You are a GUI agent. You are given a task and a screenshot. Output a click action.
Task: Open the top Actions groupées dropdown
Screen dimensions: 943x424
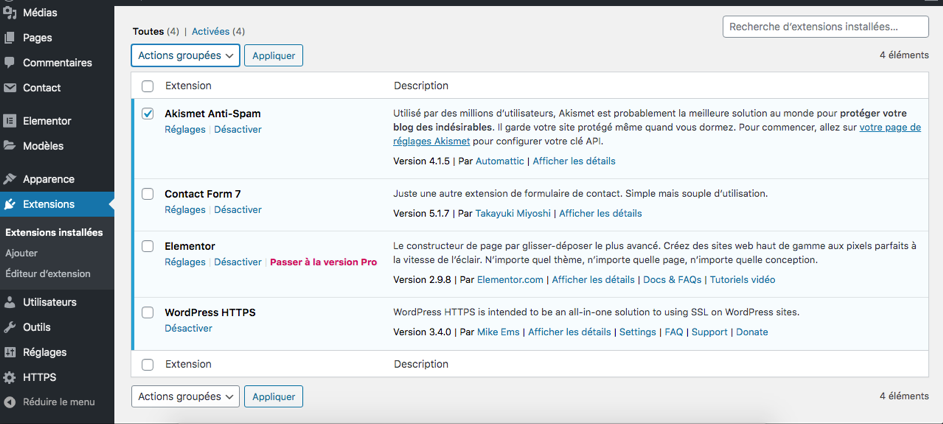pyautogui.click(x=185, y=55)
